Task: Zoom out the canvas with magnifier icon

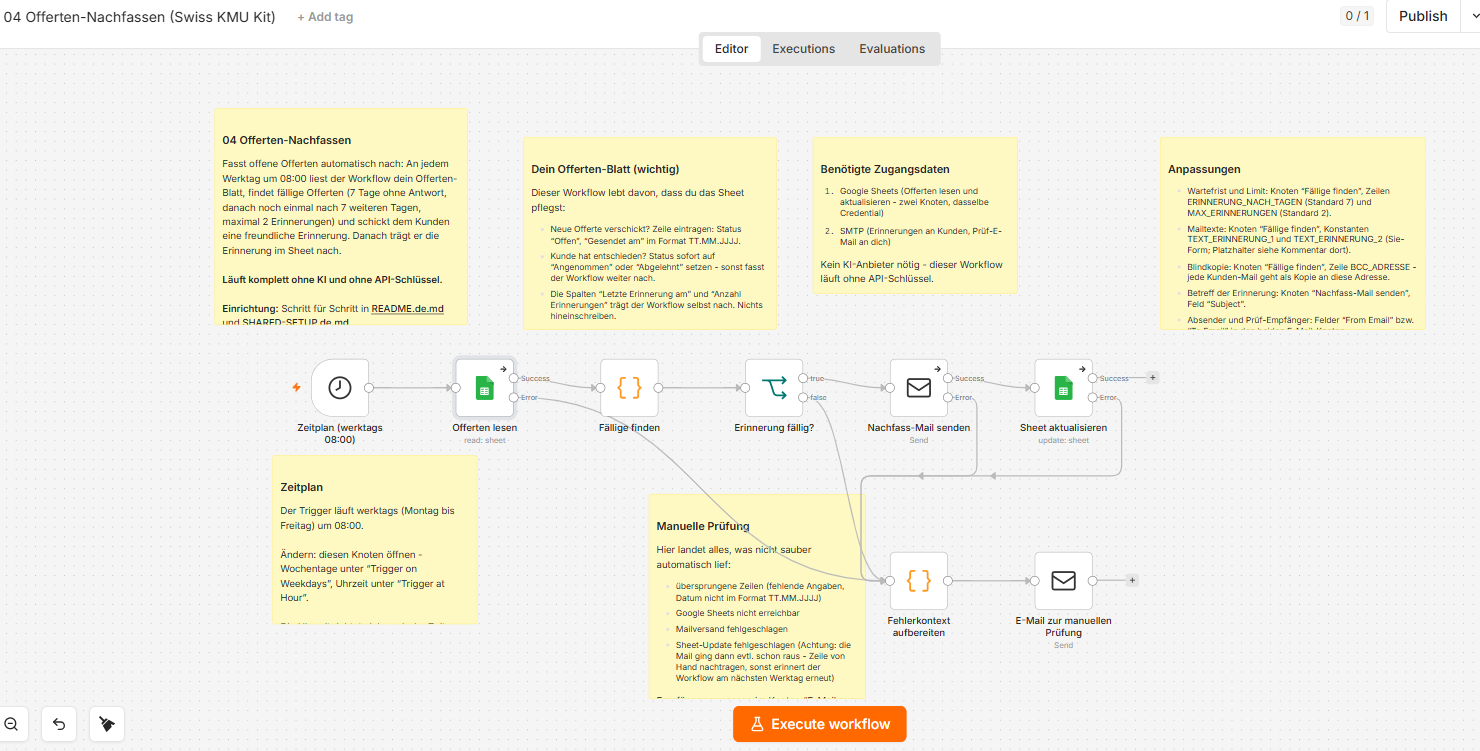Action: [12, 724]
